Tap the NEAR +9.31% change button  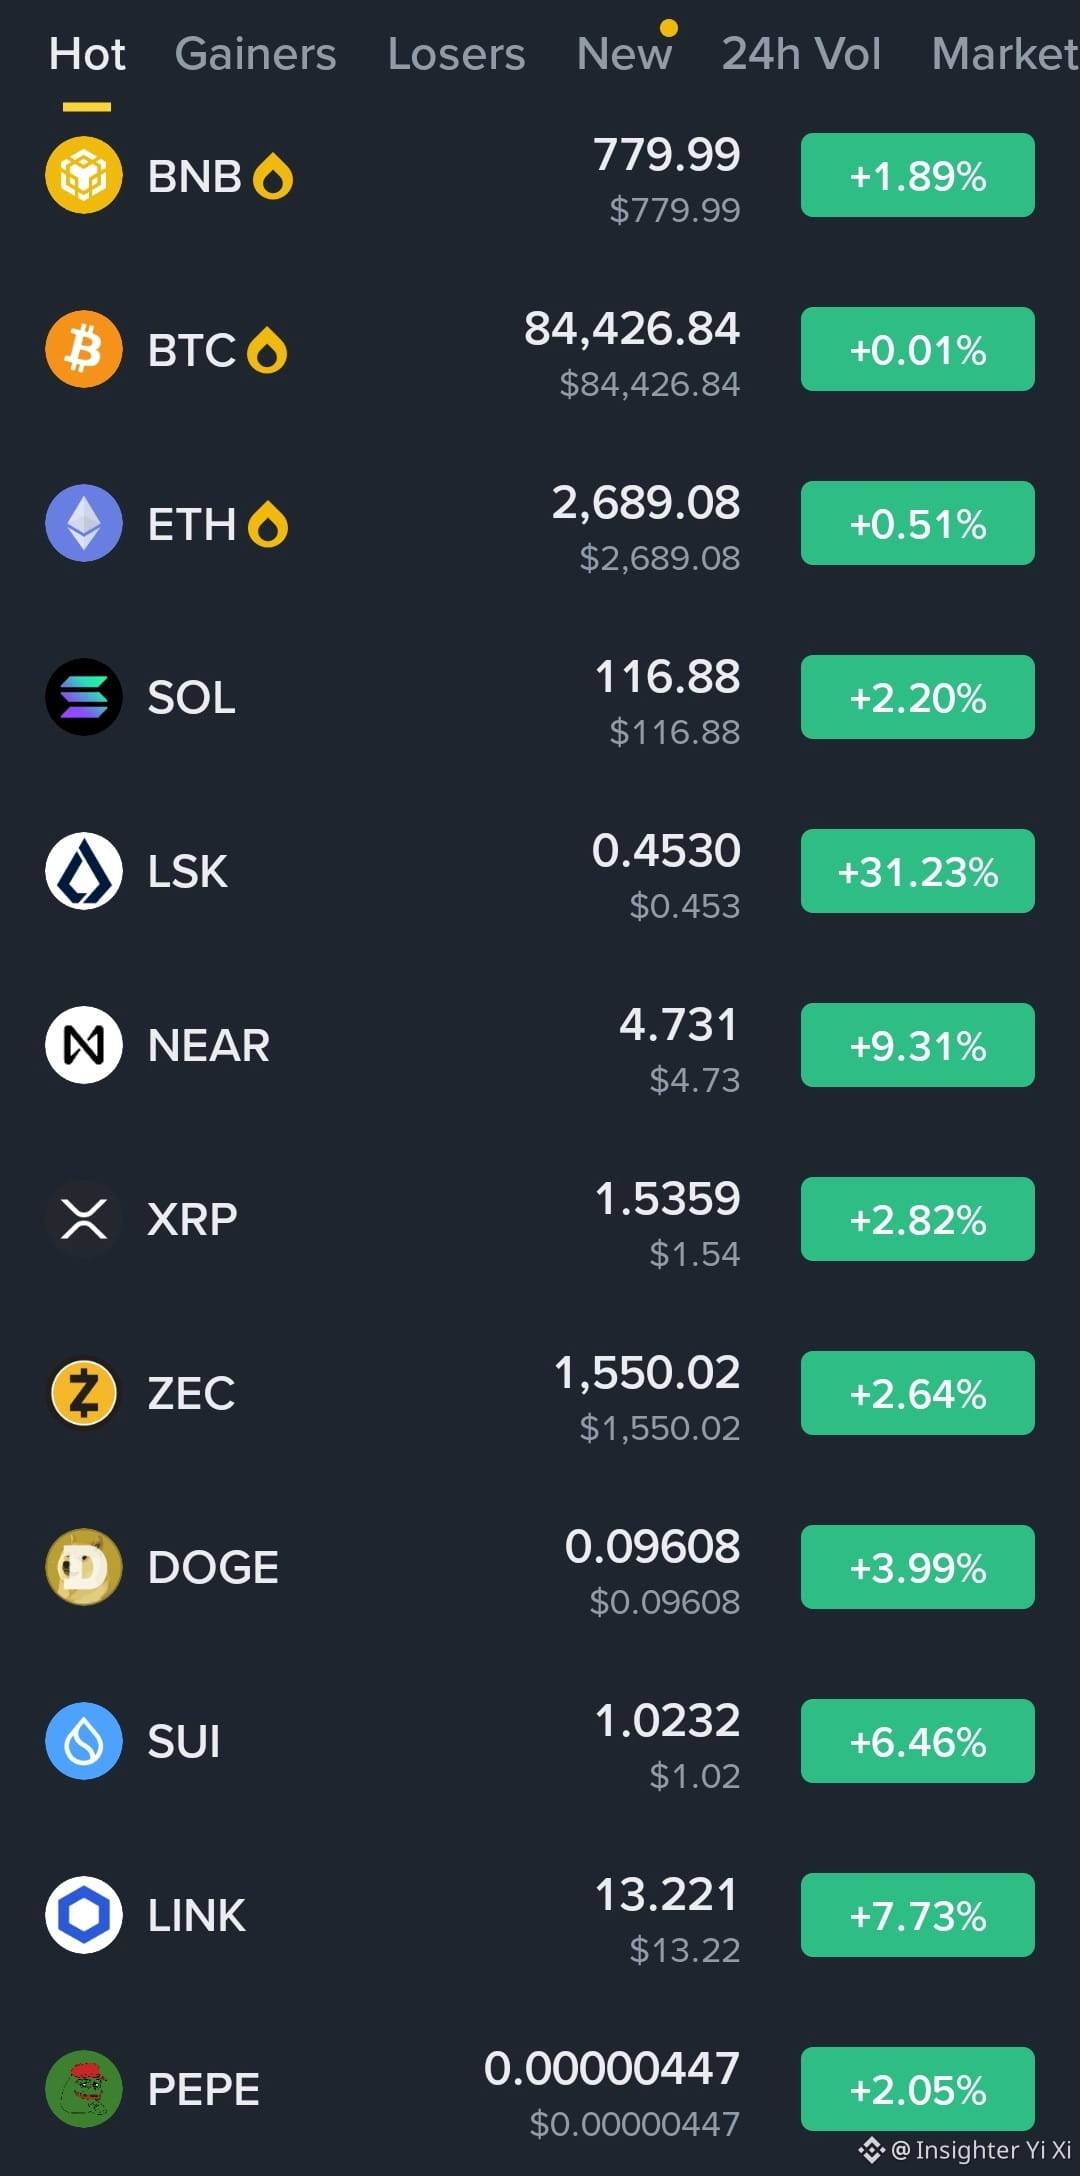[918, 1045]
